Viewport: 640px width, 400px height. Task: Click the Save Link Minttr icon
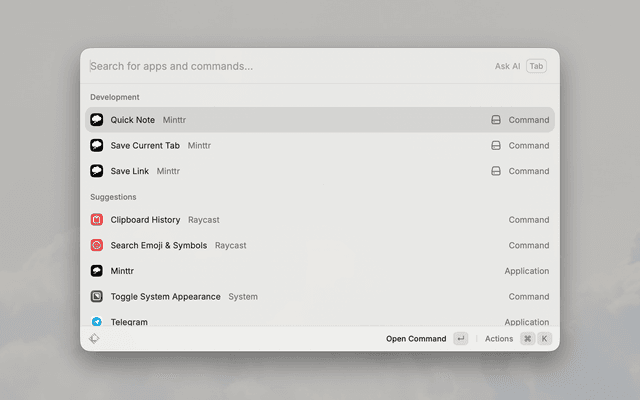[x=97, y=171]
